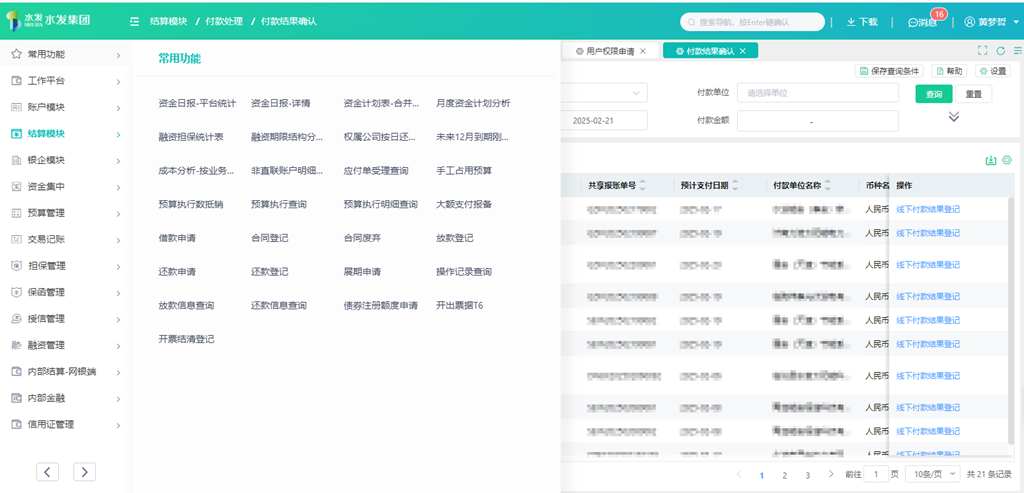
Task: Click the sidebar collapse hamburger icon
Action: click(134, 21)
